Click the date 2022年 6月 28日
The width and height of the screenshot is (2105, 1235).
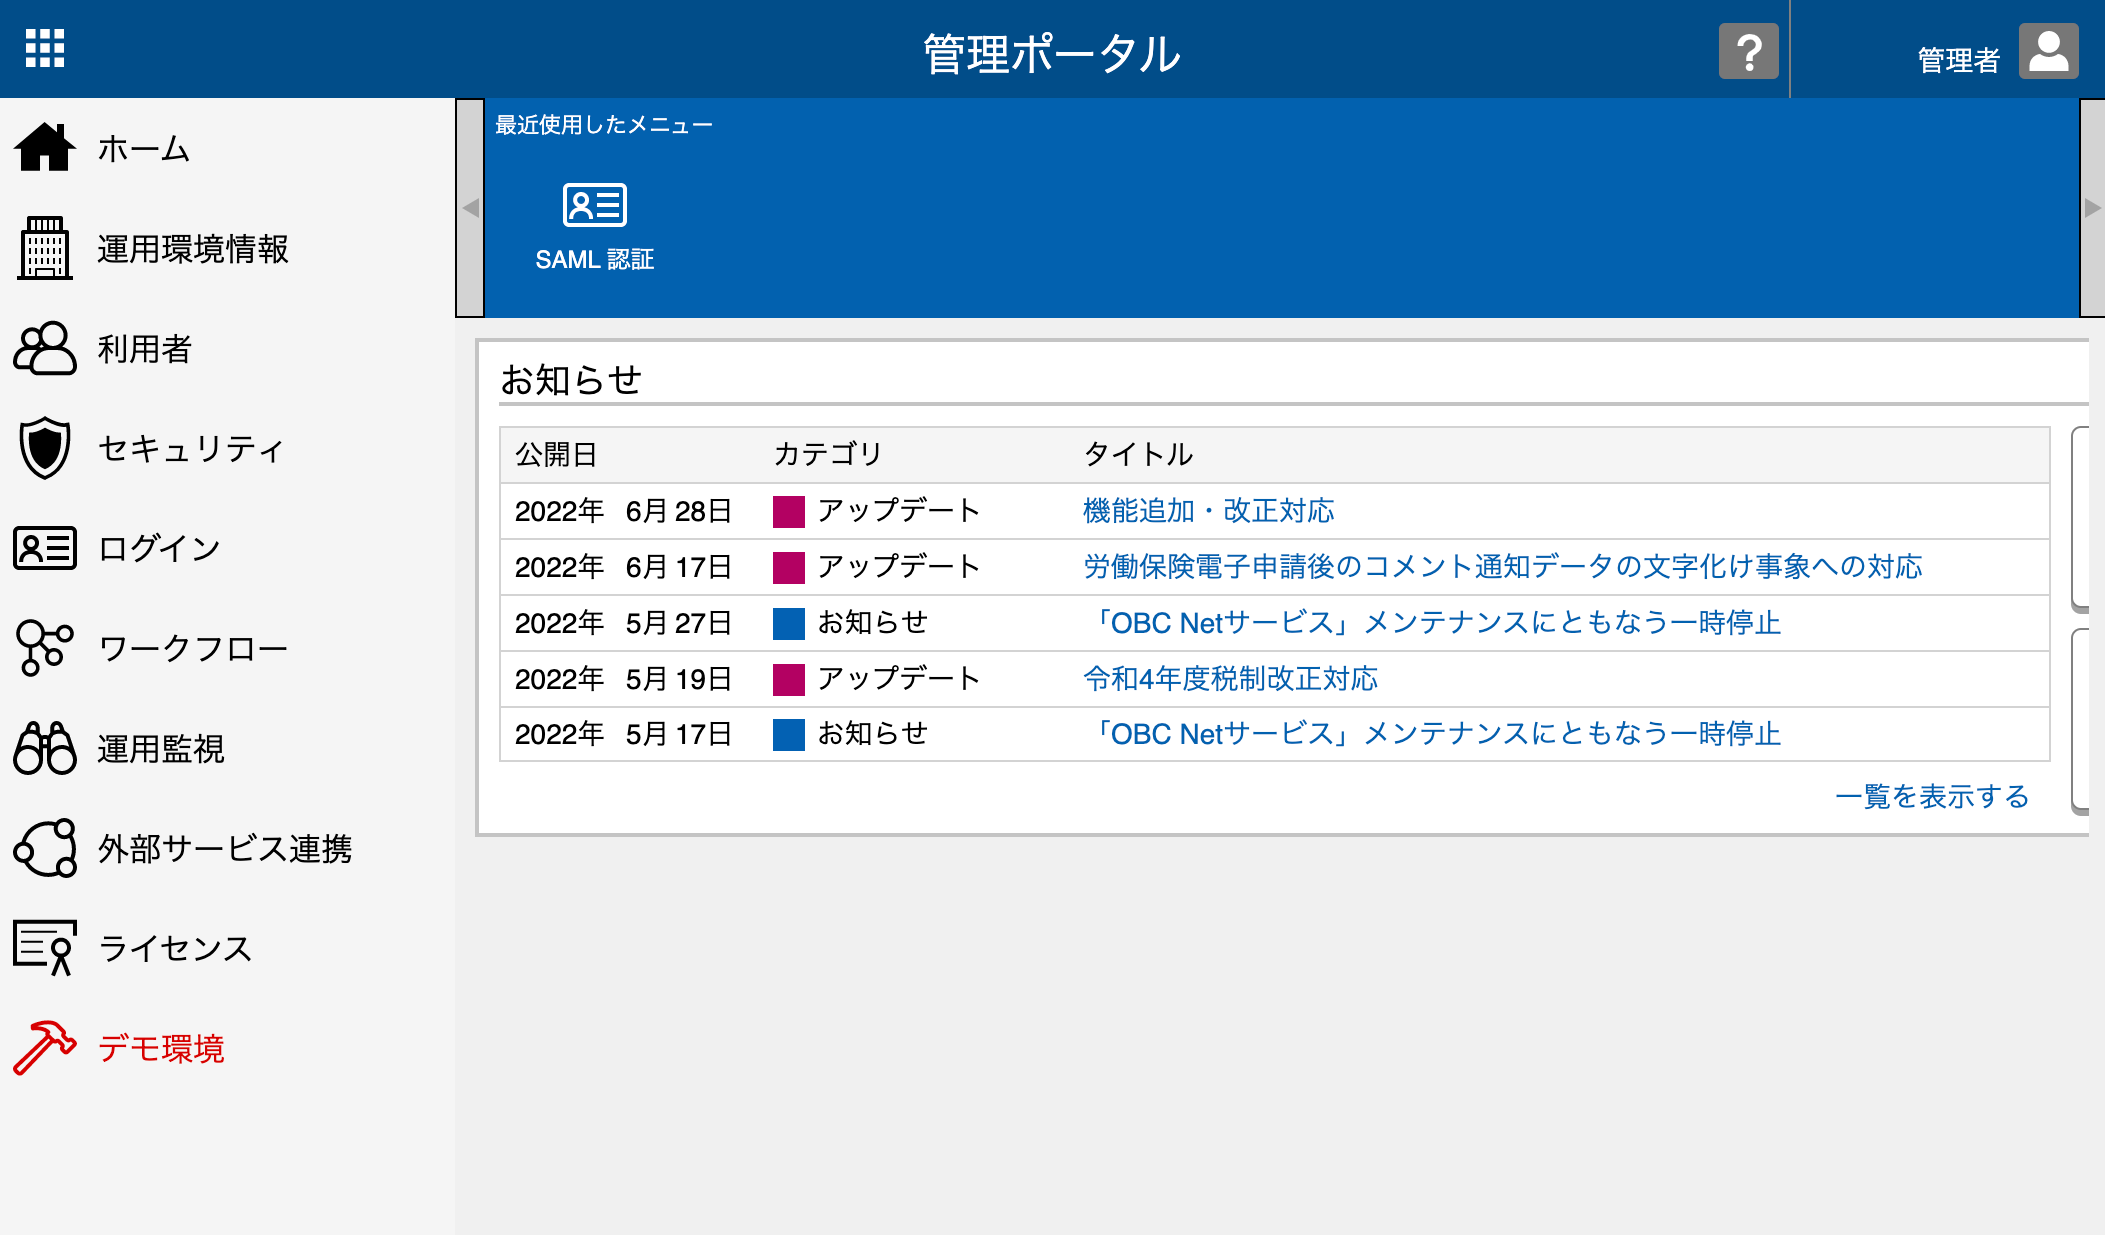coord(624,511)
